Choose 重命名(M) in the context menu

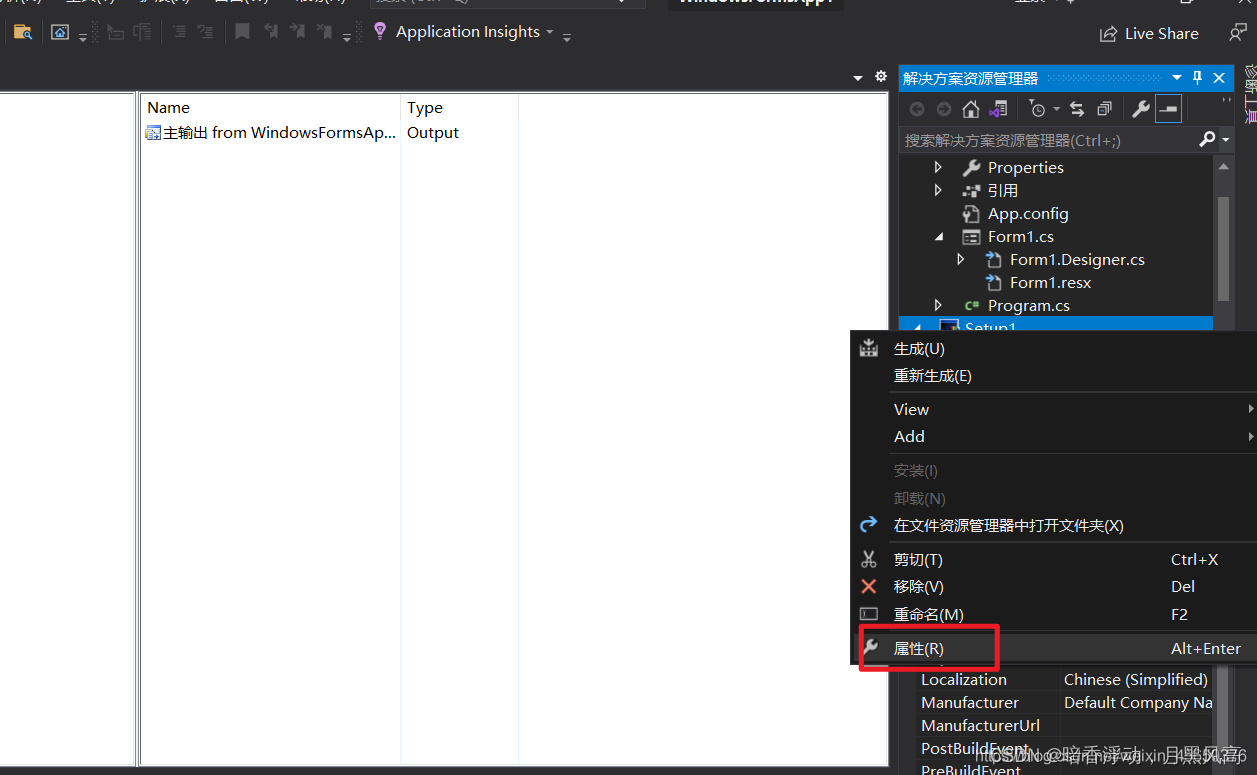[1054, 614]
